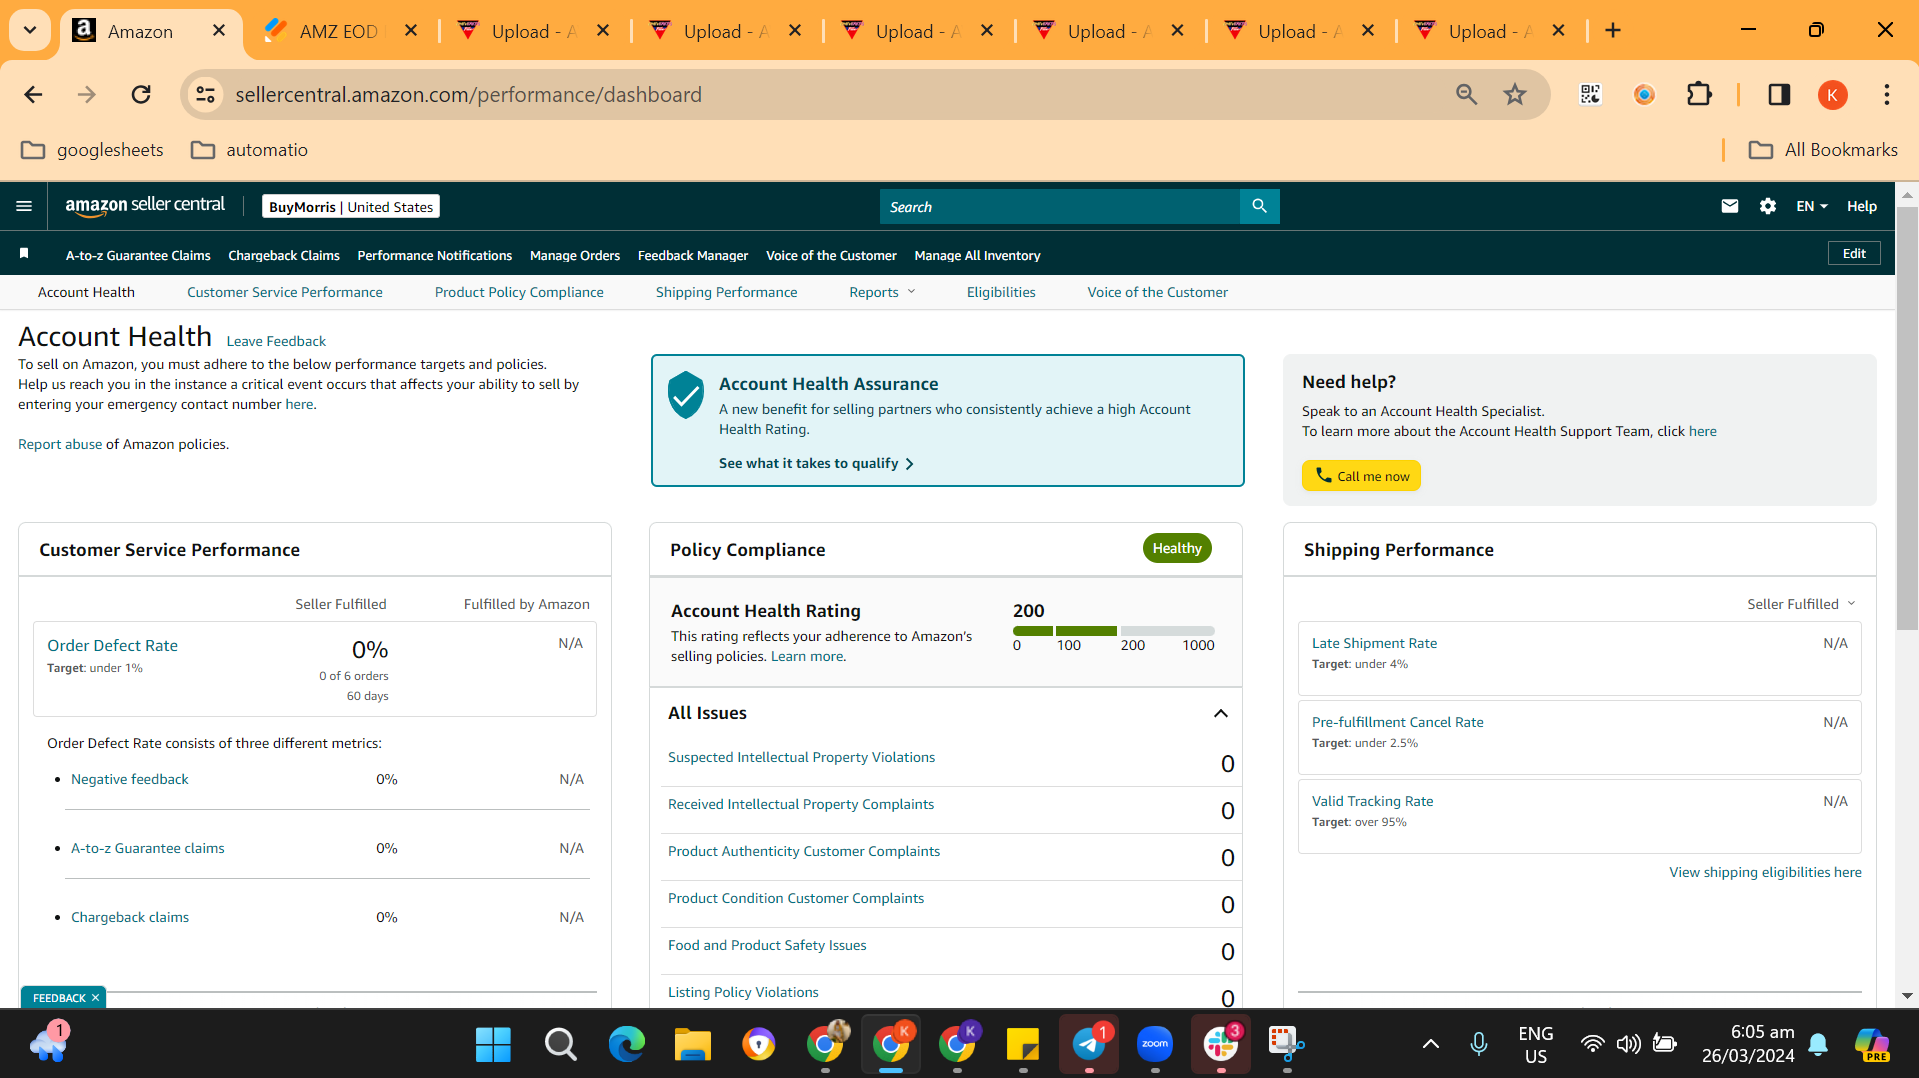1919x1078 pixels.
Task: Close the FEEDBACK widget
Action: click(x=96, y=998)
